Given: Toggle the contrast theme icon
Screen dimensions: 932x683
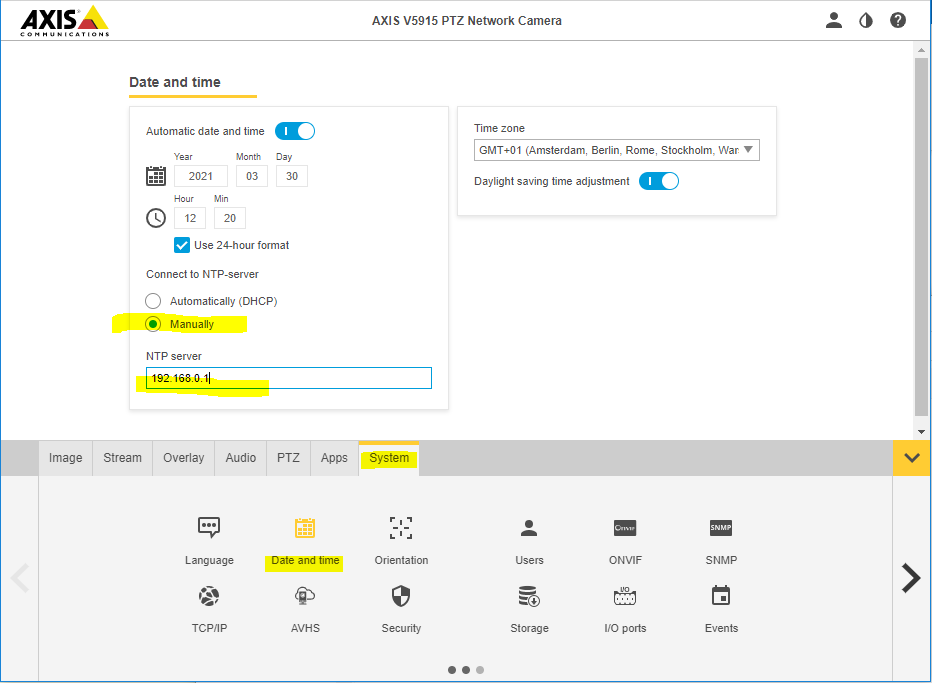Looking at the screenshot, I should pyautogui.click(x=866, y=21).
